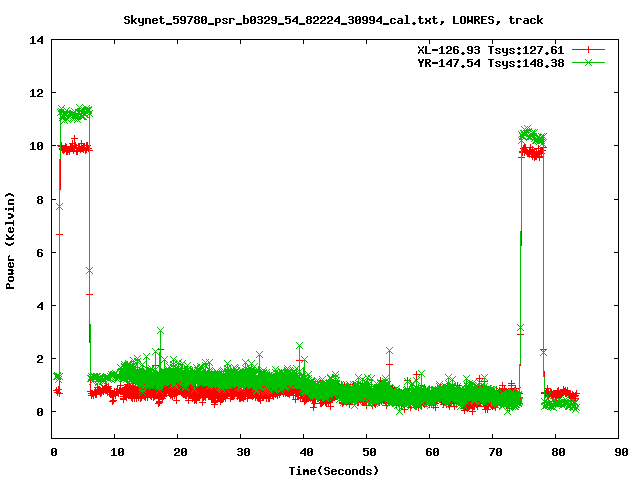
Task: Click x-axis tick label 70
Action: point(495,452)
